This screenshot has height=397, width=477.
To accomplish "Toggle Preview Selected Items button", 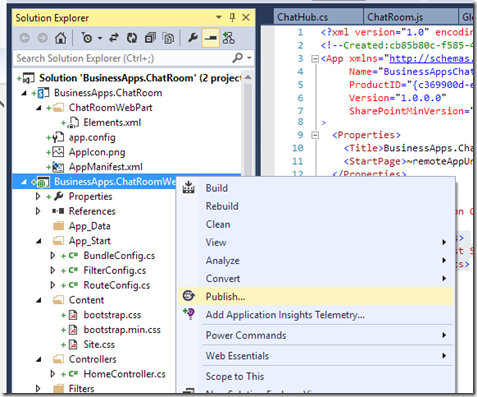I will tap(211, 38).
